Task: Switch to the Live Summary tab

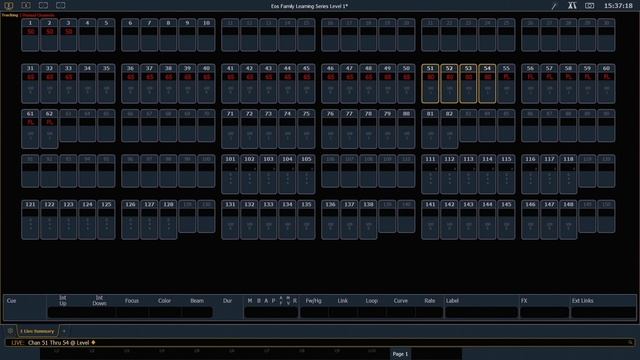Action: (37, 331)
